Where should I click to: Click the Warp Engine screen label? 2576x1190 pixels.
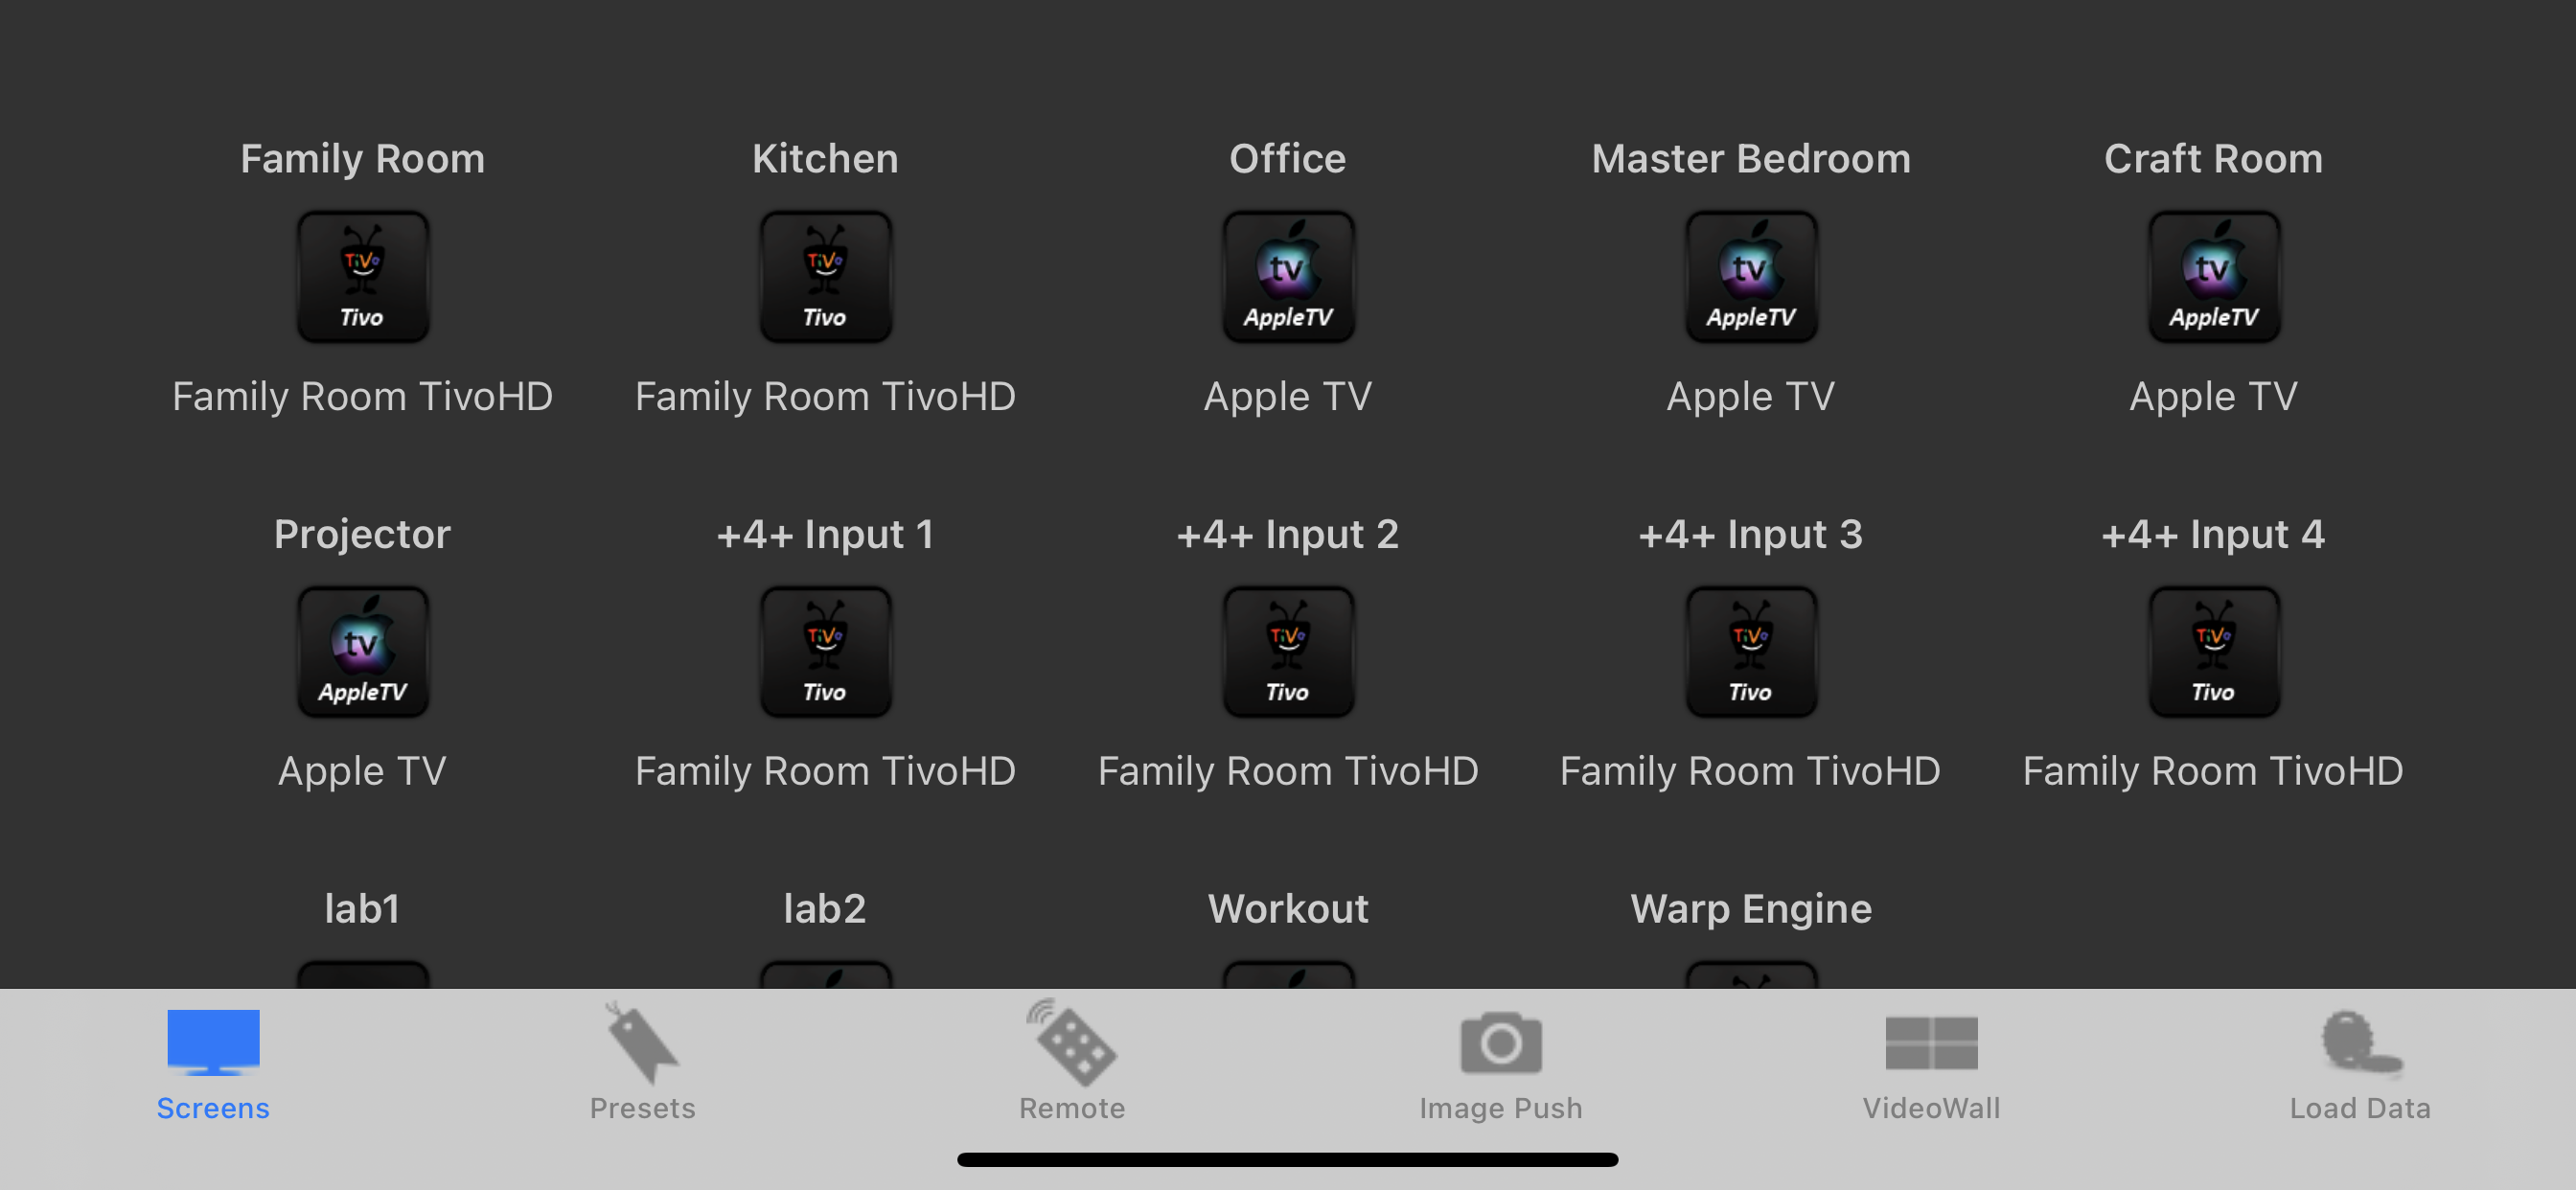click(1751, 908)
